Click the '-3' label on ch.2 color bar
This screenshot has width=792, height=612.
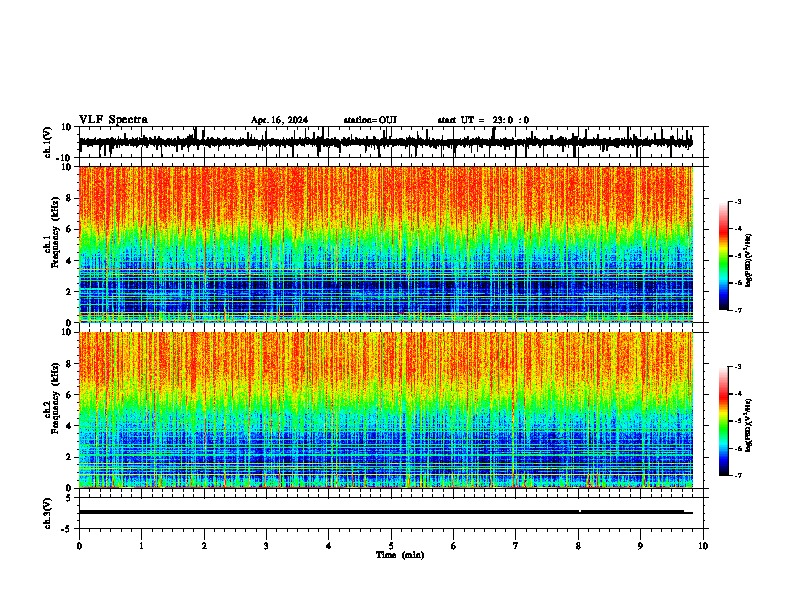pos(738,367)
